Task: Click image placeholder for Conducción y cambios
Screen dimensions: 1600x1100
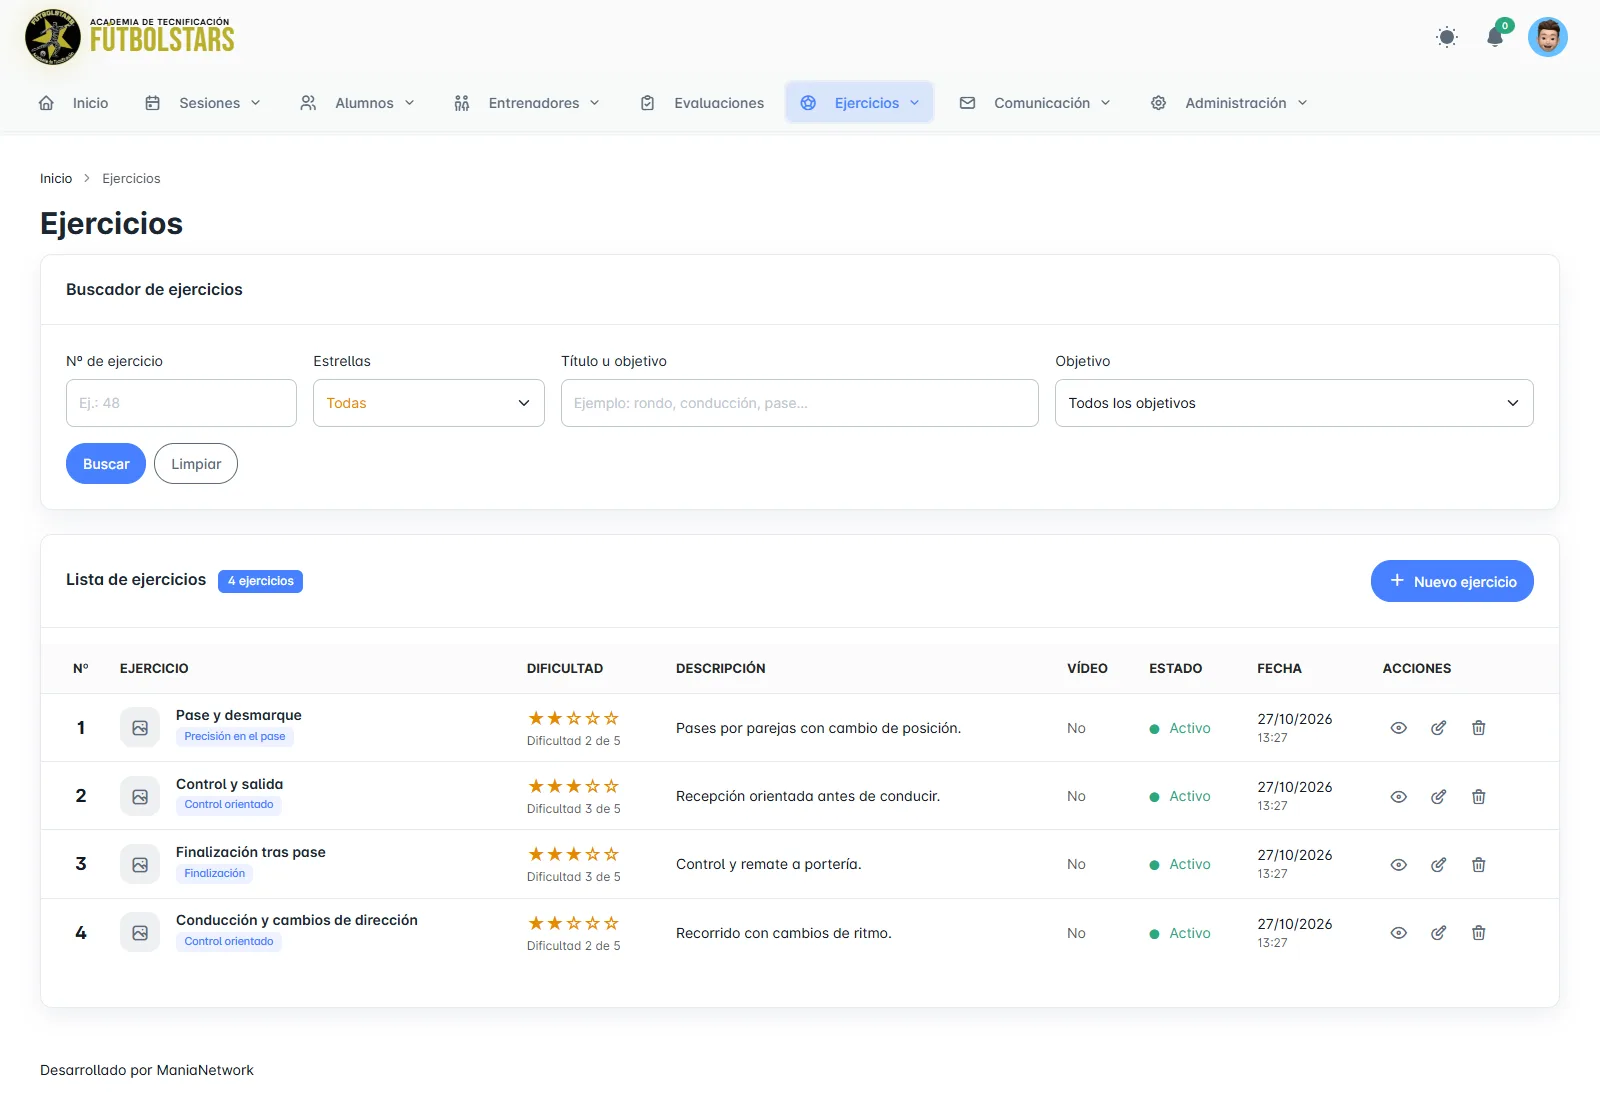Action: [x=140, y=933]
